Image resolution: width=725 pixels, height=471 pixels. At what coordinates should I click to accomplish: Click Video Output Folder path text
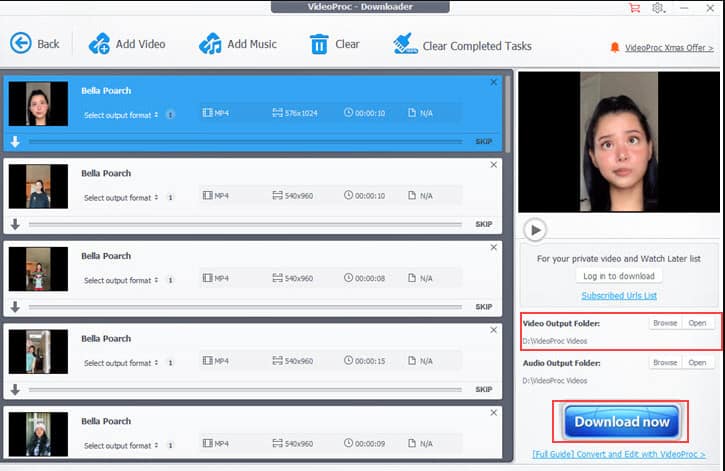(555, 341)
